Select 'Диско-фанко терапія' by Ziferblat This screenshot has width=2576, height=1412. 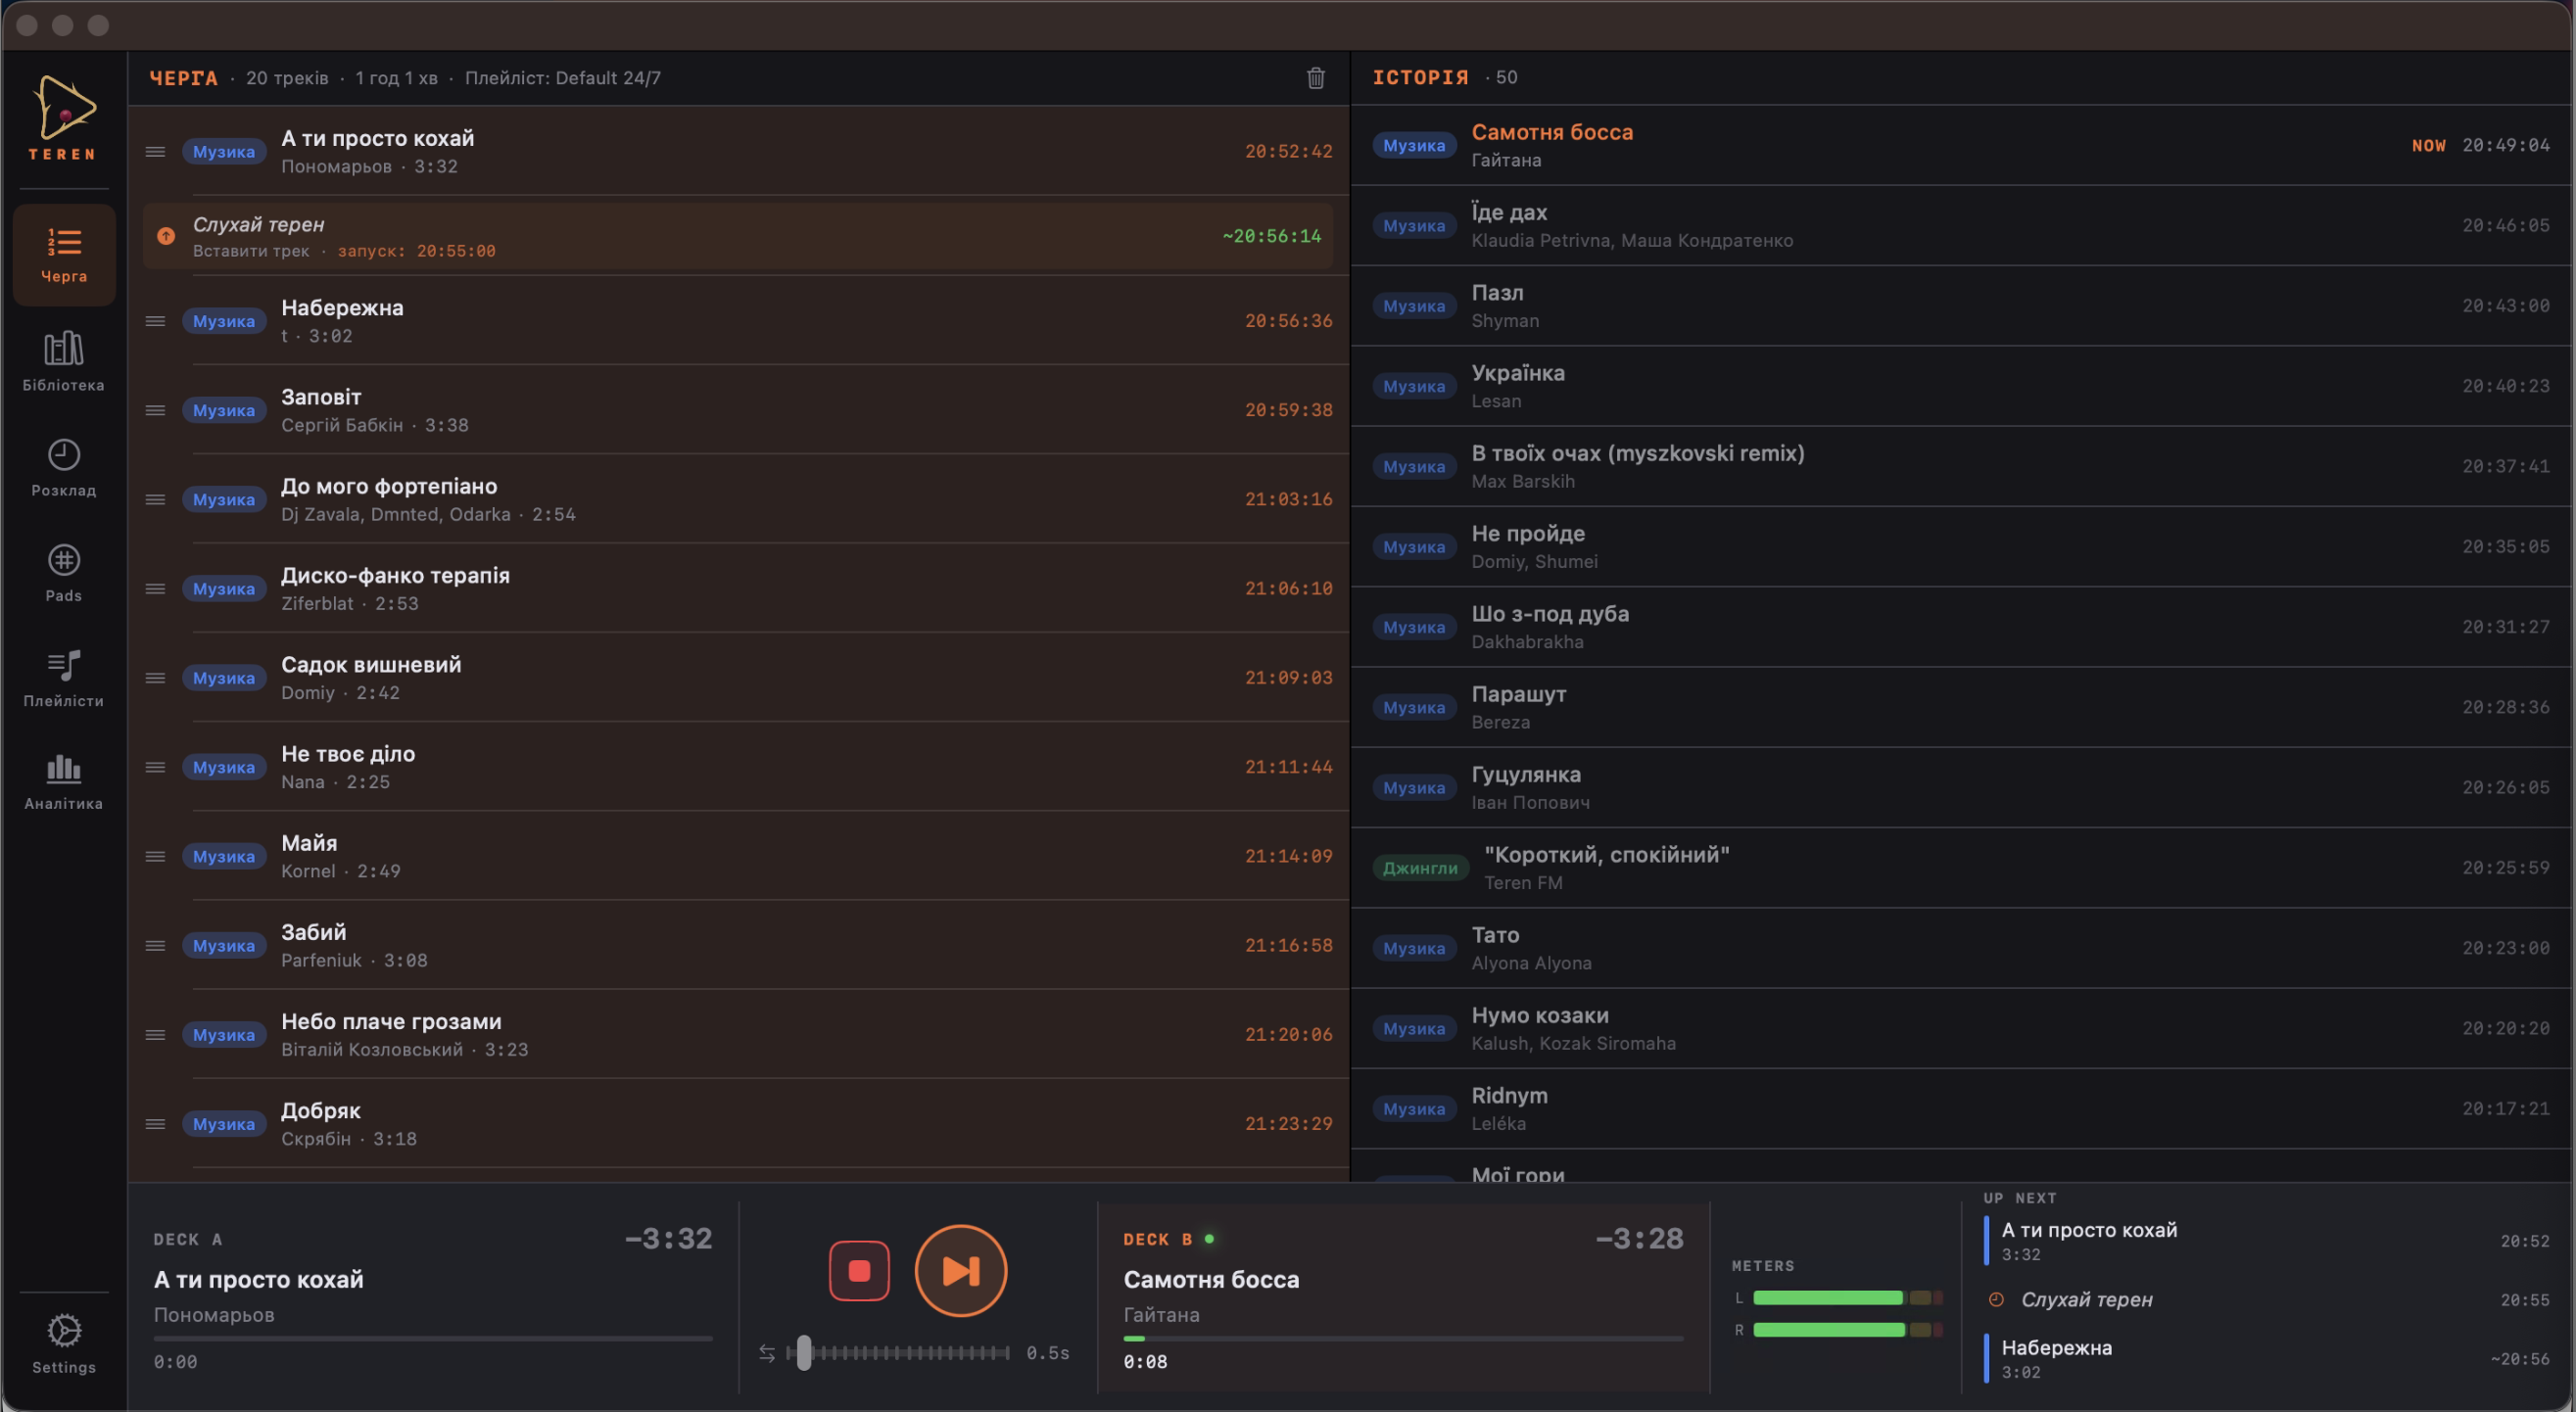[739, 589]
